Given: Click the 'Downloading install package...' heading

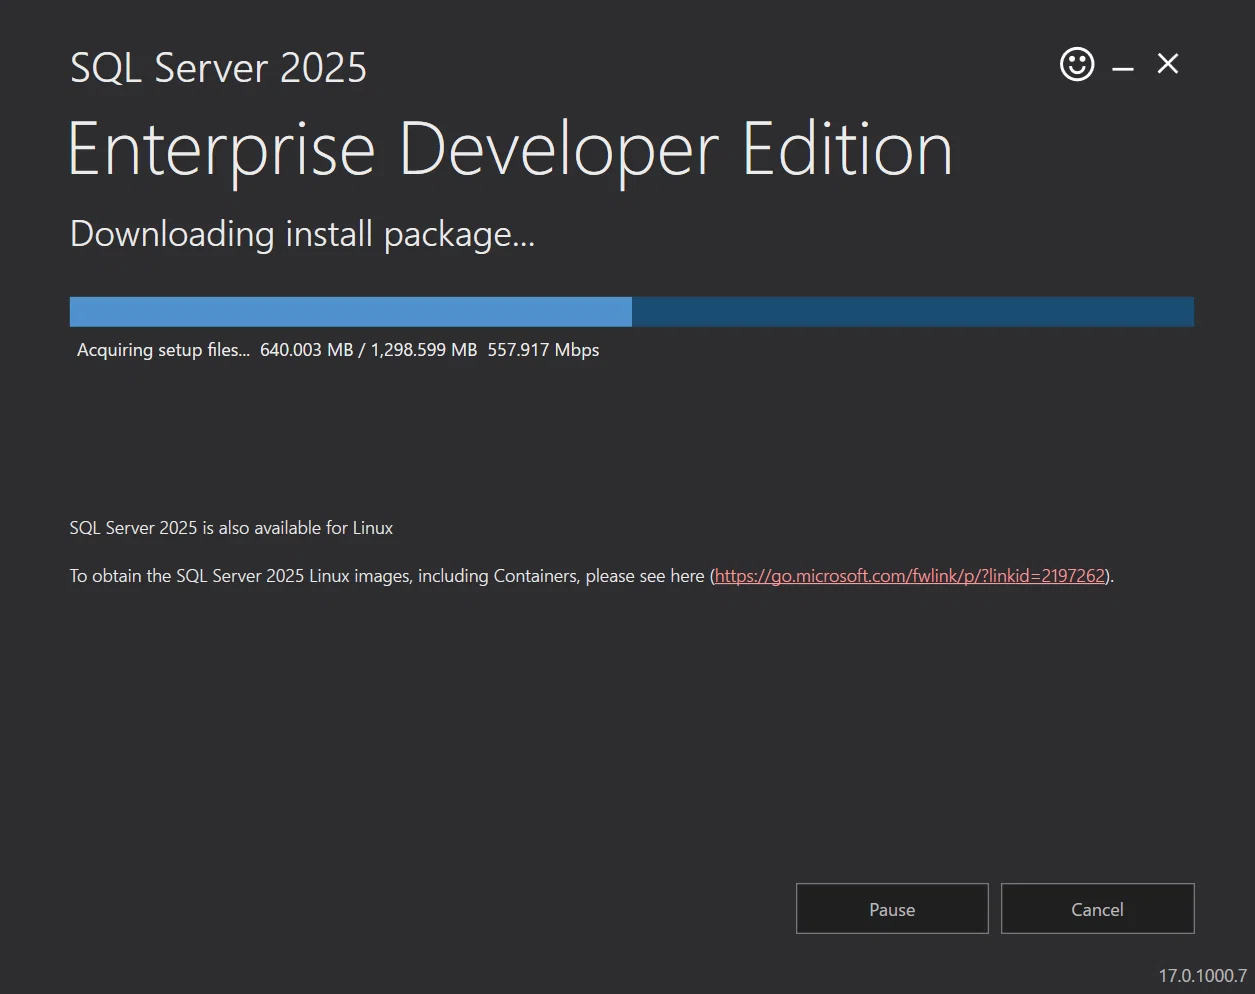Looking at the screenshot, I should click(x=303, y=235).
